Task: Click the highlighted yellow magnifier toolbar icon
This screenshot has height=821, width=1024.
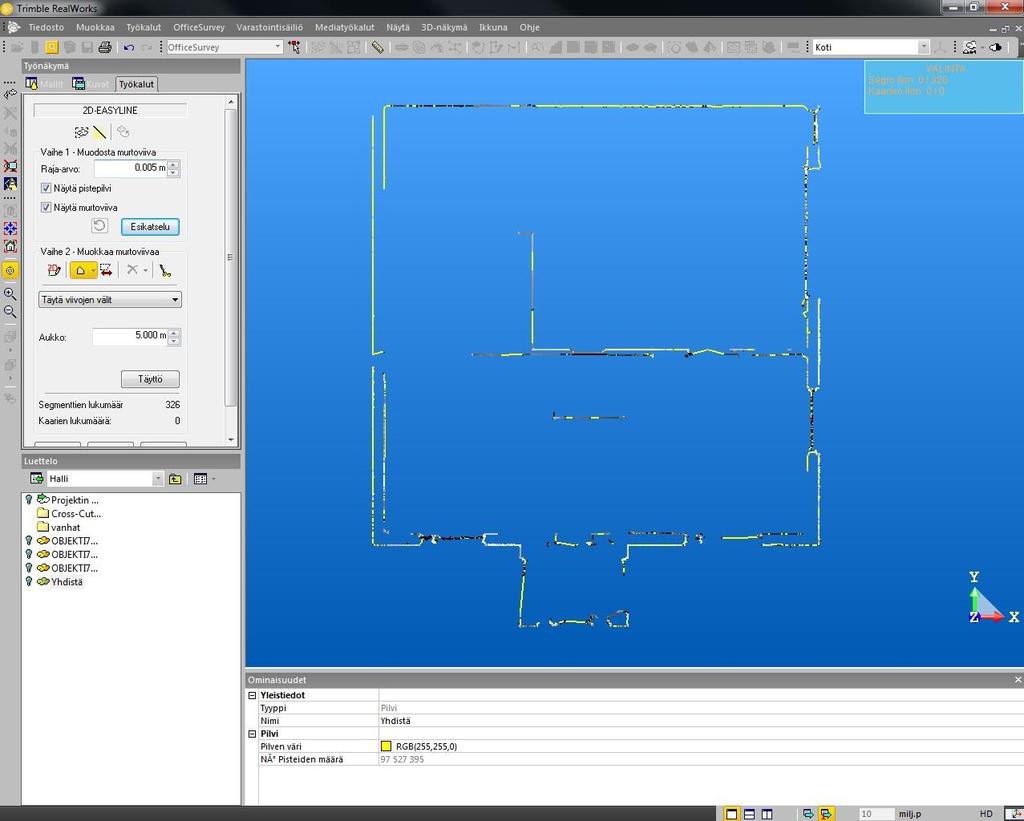Action: 52,47
